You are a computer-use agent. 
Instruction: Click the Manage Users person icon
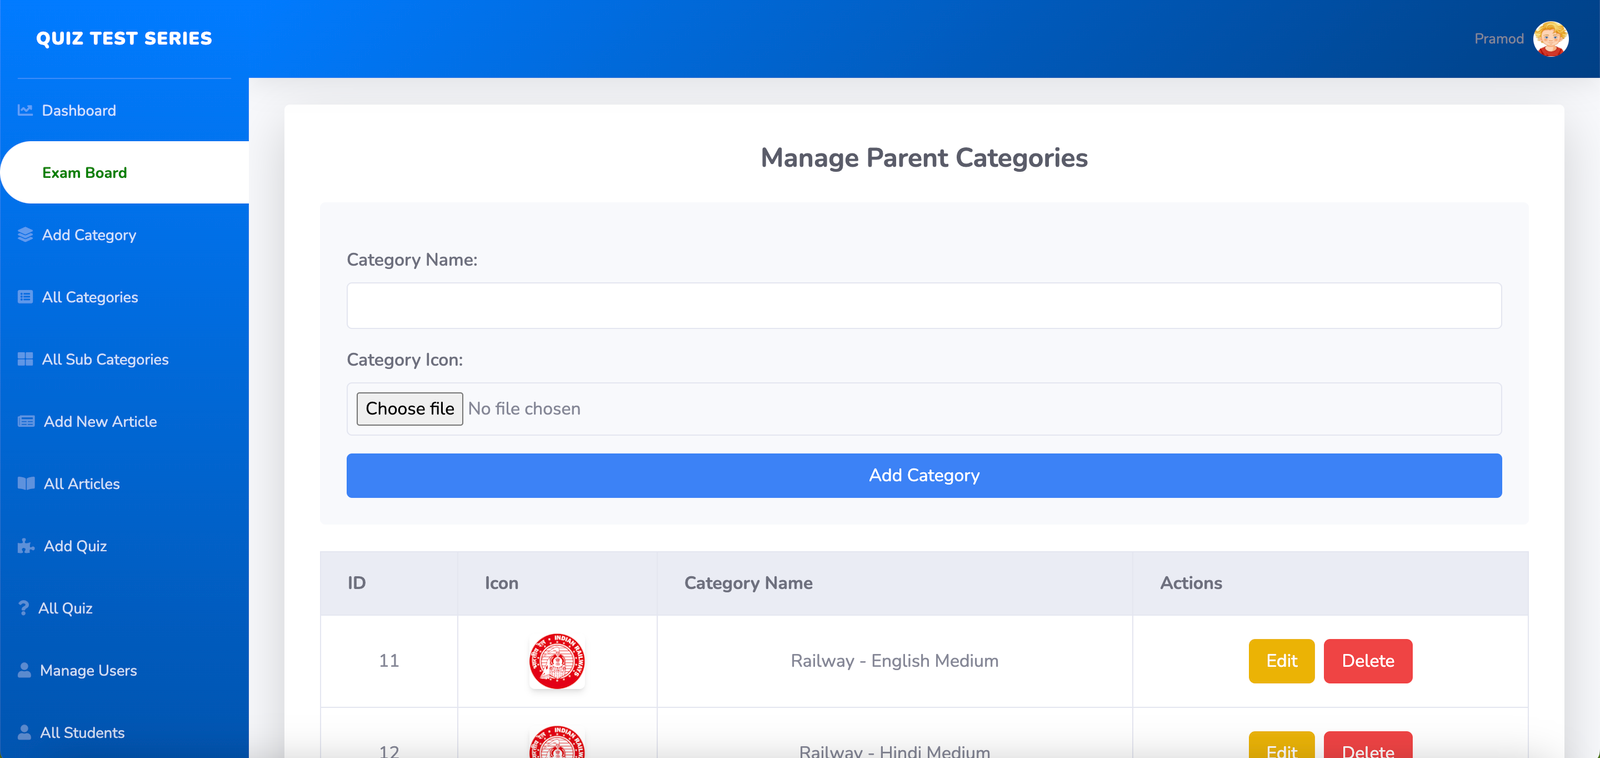click(24, 670)
